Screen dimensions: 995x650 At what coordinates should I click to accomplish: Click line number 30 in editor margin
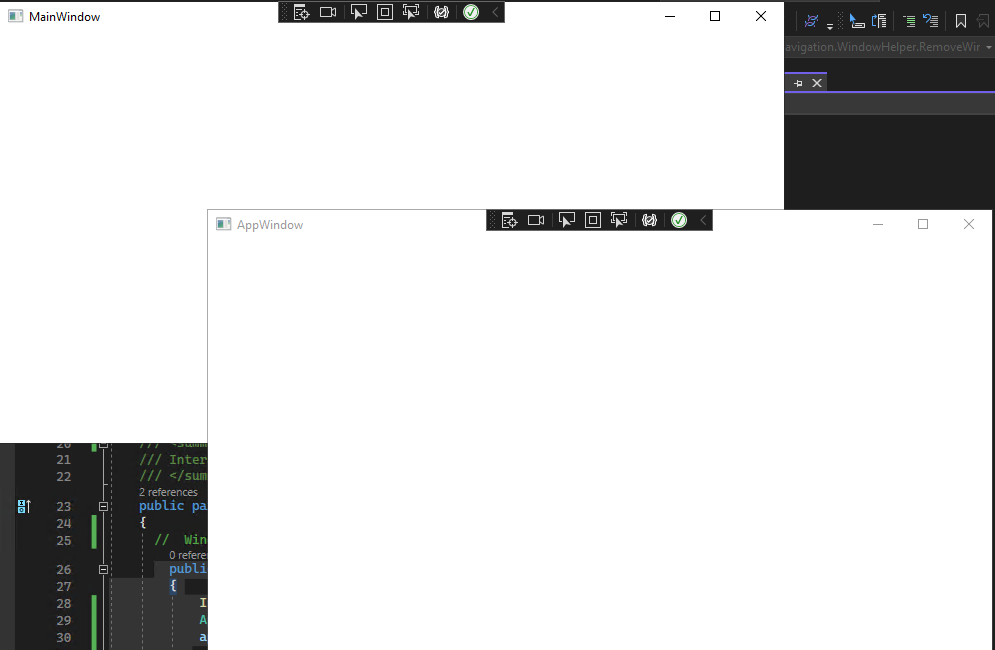coord(63,637)
